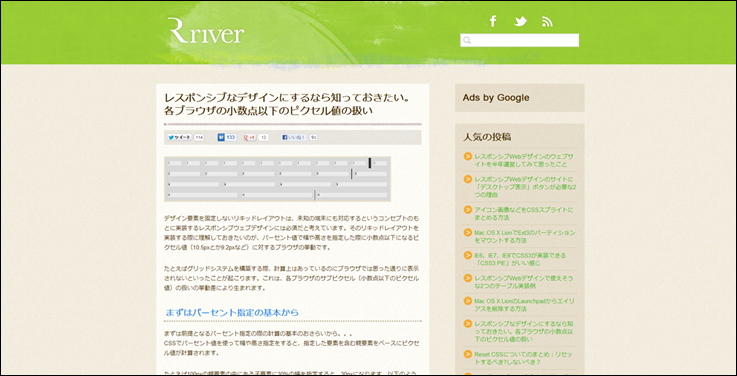737x376 pixels.
Task: Click arrow bullet beside Ext3のパーティション link
Action: click(x=468, y=233)
